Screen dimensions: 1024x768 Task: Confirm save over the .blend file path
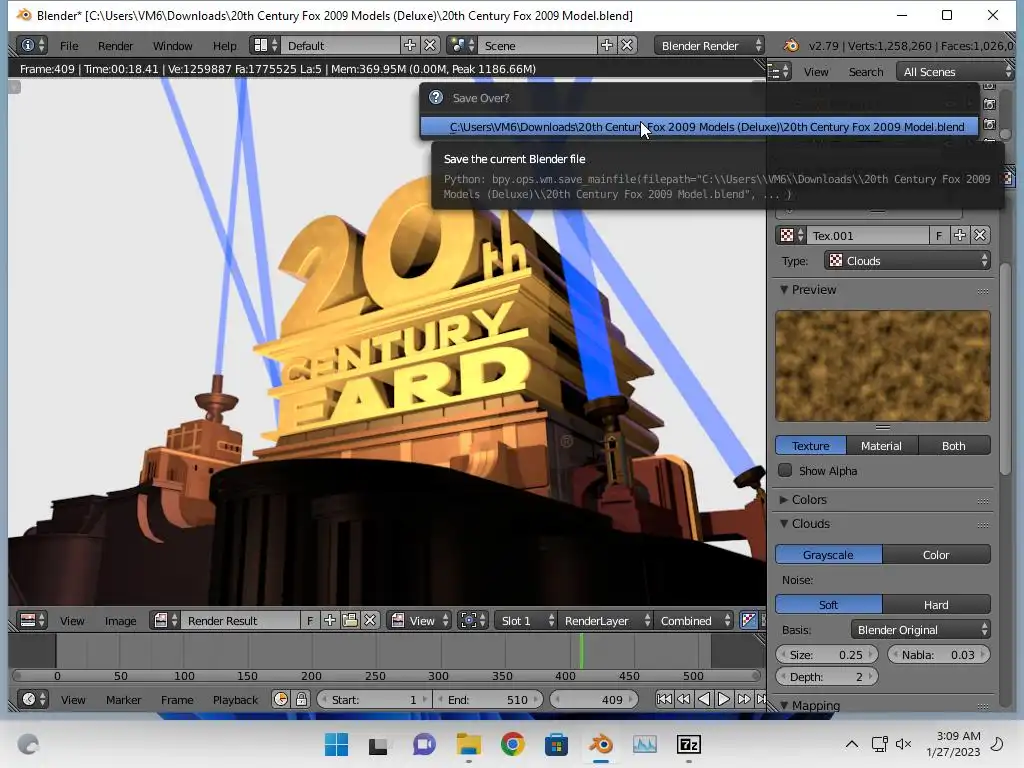click(x=699, y=127)
